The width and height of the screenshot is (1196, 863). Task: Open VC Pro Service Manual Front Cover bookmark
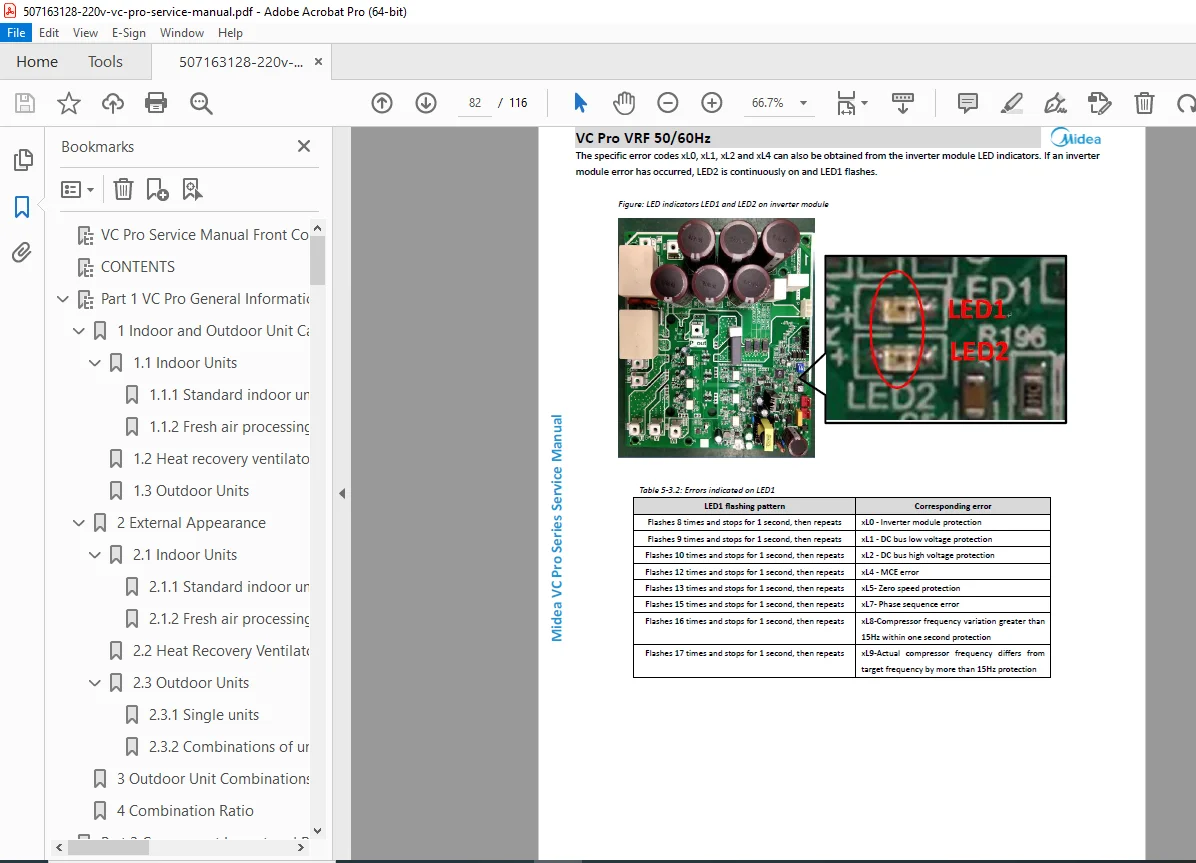(204, 235)
